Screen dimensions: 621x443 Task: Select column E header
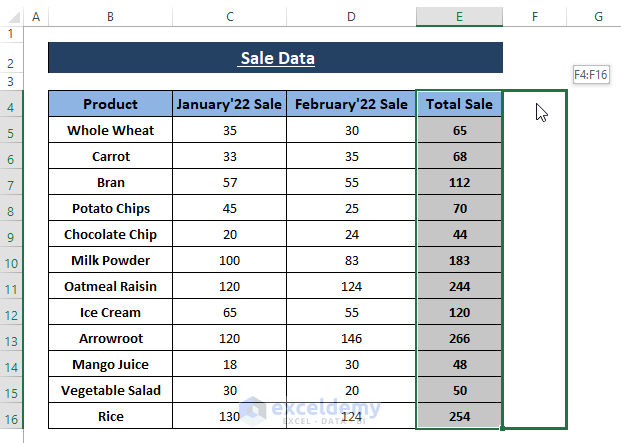(459, 17)
